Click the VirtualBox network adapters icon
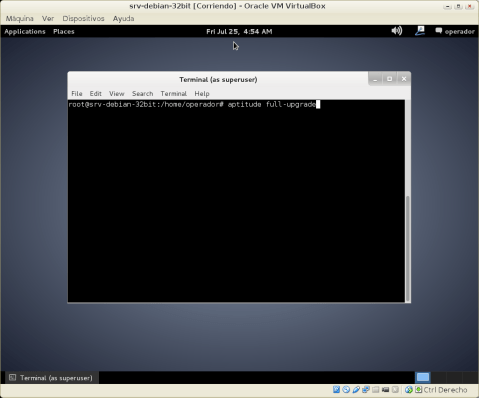Screen dimensions: 479x398 click(x=366, y=390)
